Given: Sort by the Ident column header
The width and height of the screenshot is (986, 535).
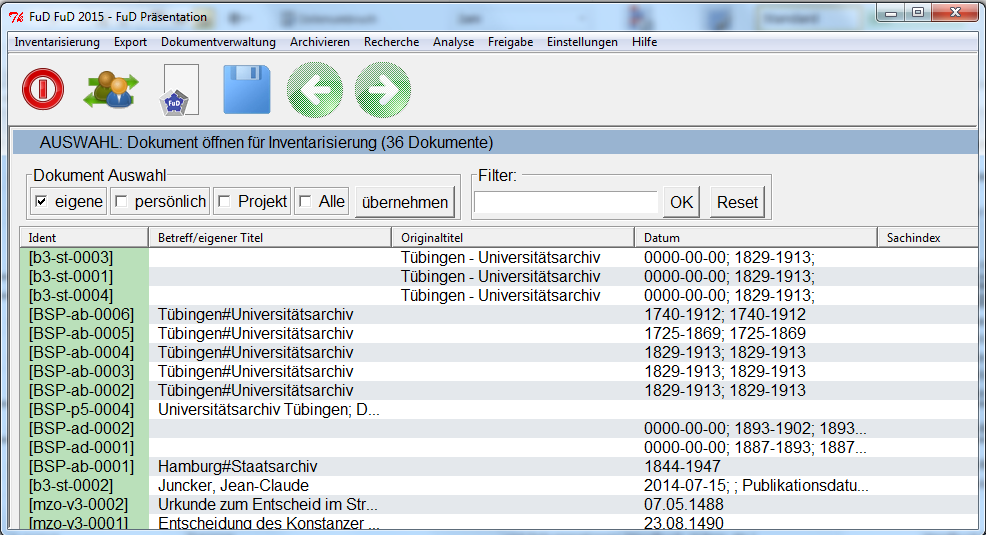Looking at the screenshot, I should 84,238.
